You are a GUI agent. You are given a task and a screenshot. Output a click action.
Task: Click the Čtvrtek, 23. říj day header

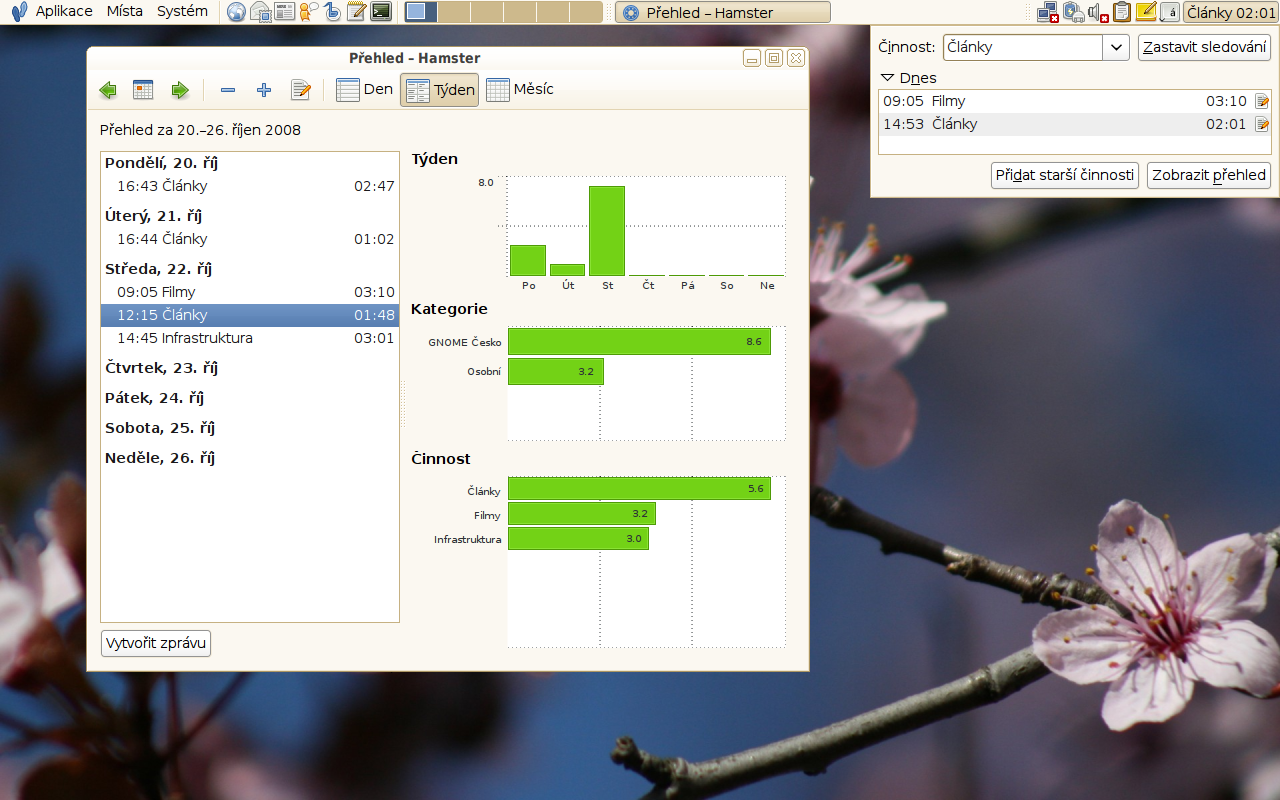click(x=161, y=368)
